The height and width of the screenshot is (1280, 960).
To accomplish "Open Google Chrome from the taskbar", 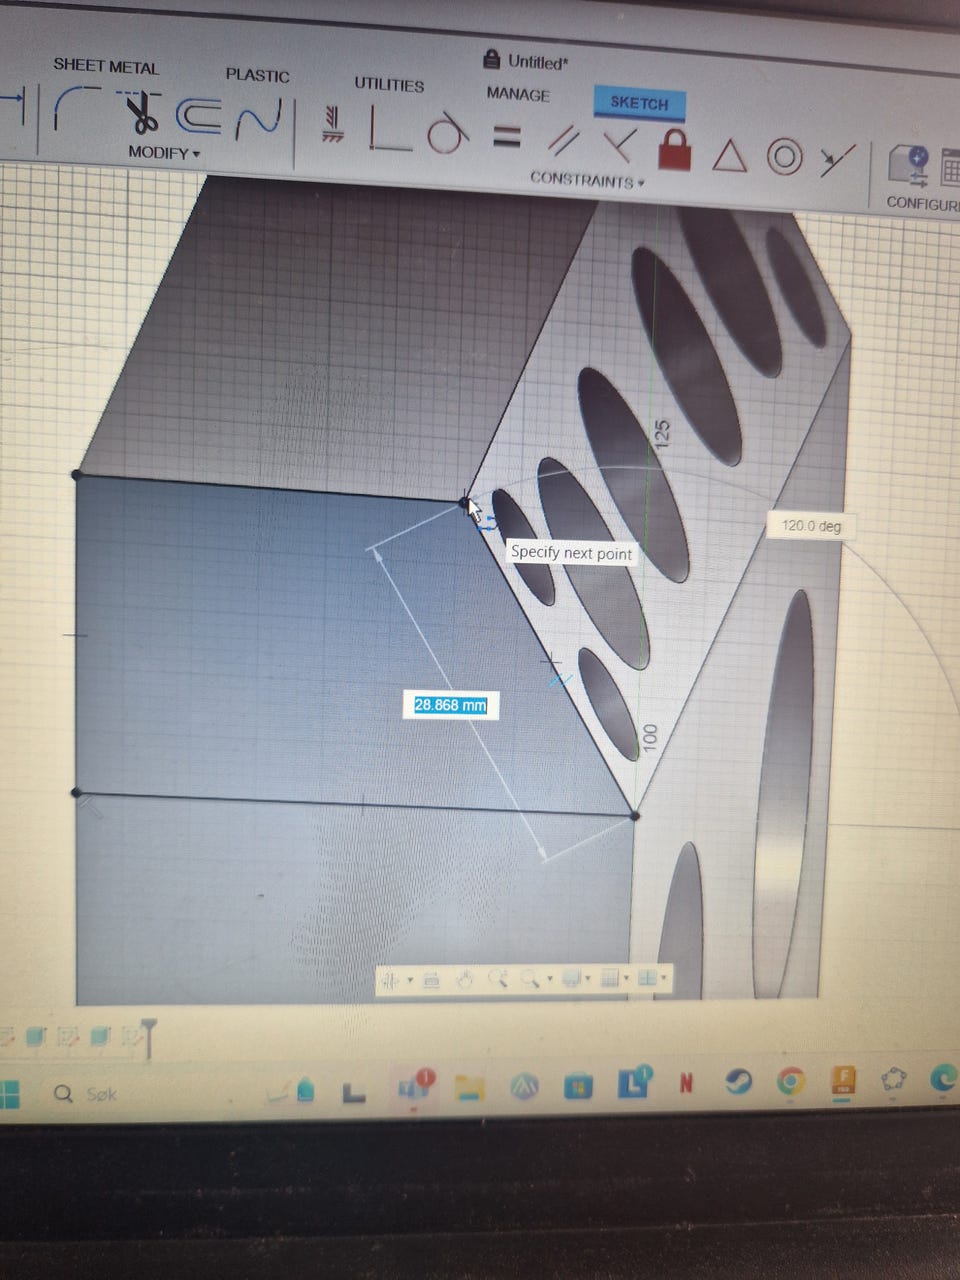I will (790, 1081).
